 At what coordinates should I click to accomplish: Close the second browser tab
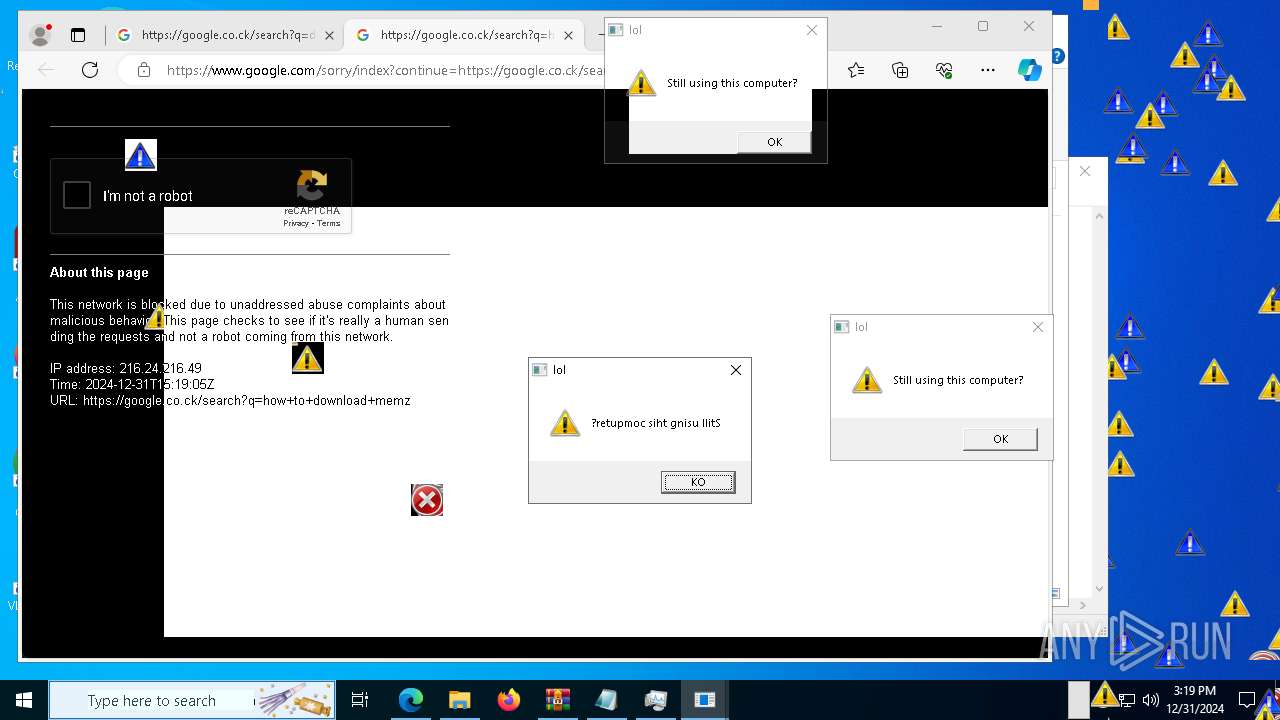point(568,35)
